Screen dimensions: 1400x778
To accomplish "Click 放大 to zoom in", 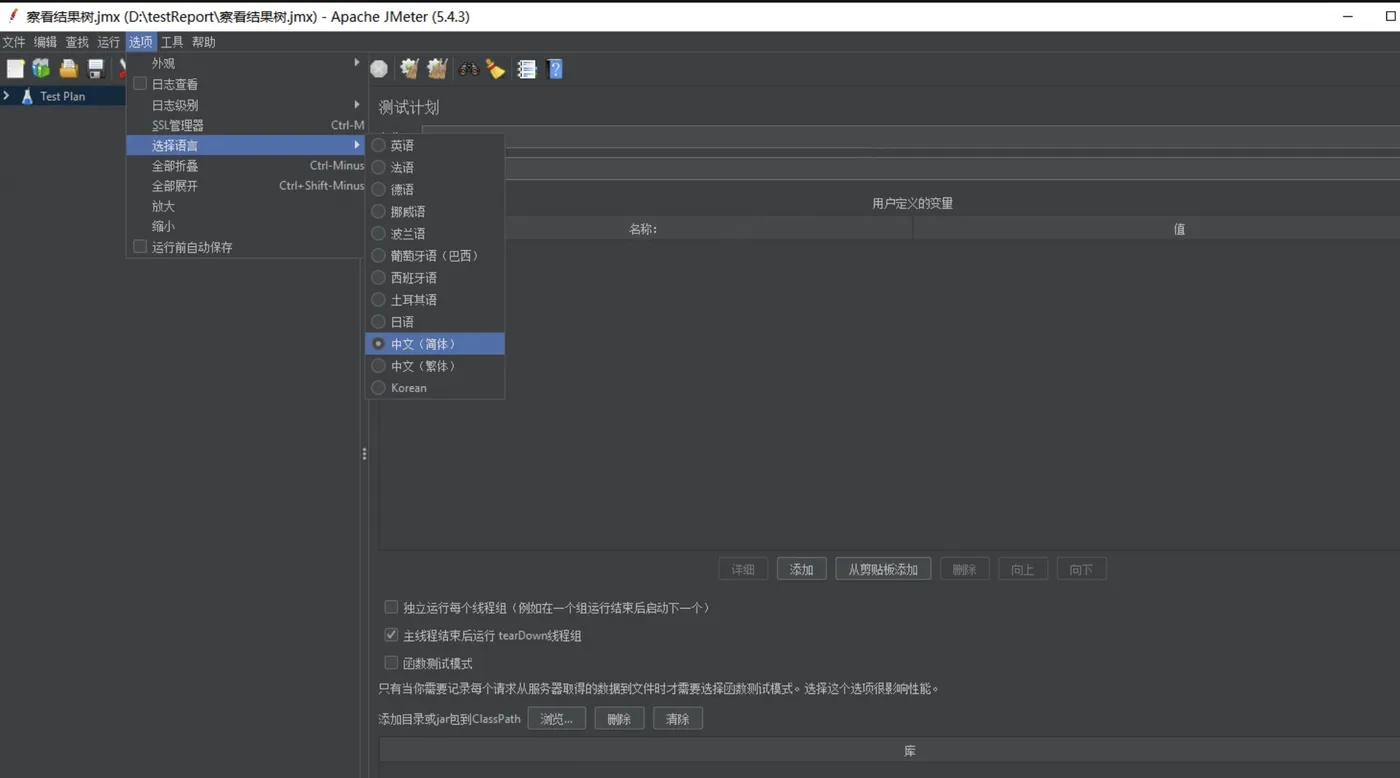I will [x=246, y=206].
